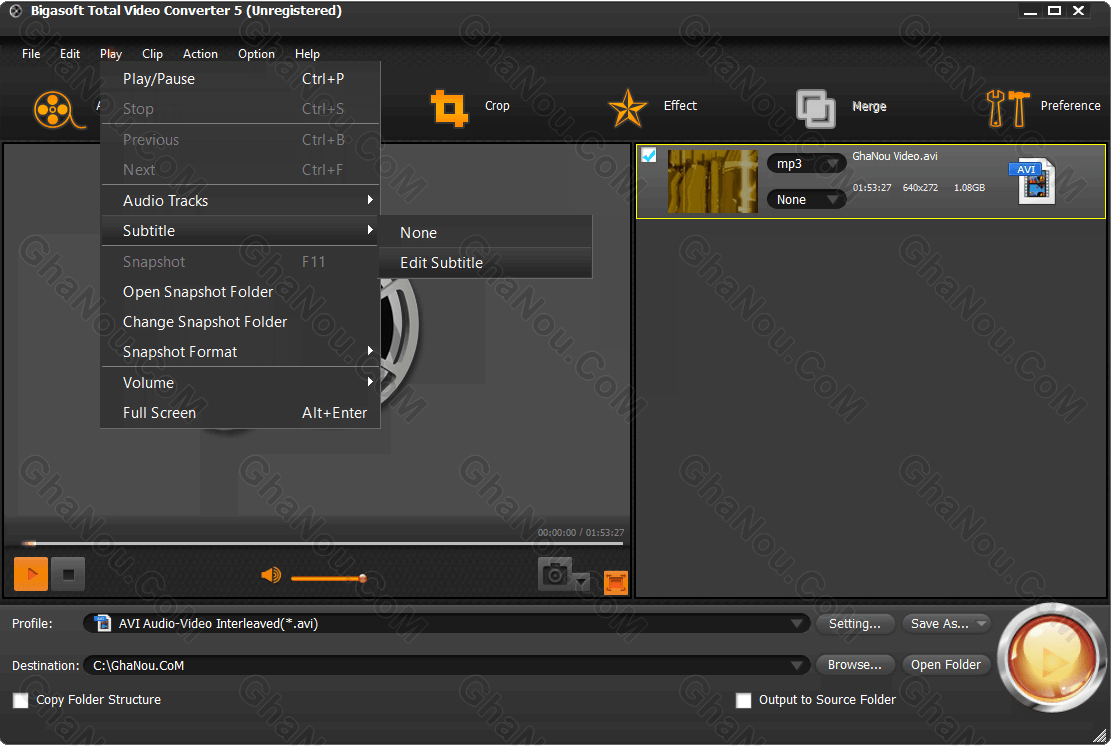Expand the Destination path dropdown arrow
The height and width of the screenshot is (746, 1112).
click(796, 665)
